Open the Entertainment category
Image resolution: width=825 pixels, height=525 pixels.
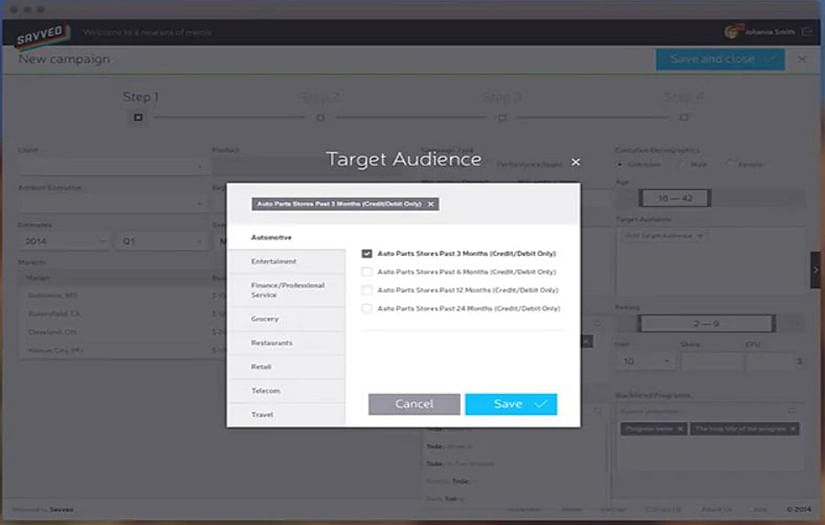pos(274,262)
